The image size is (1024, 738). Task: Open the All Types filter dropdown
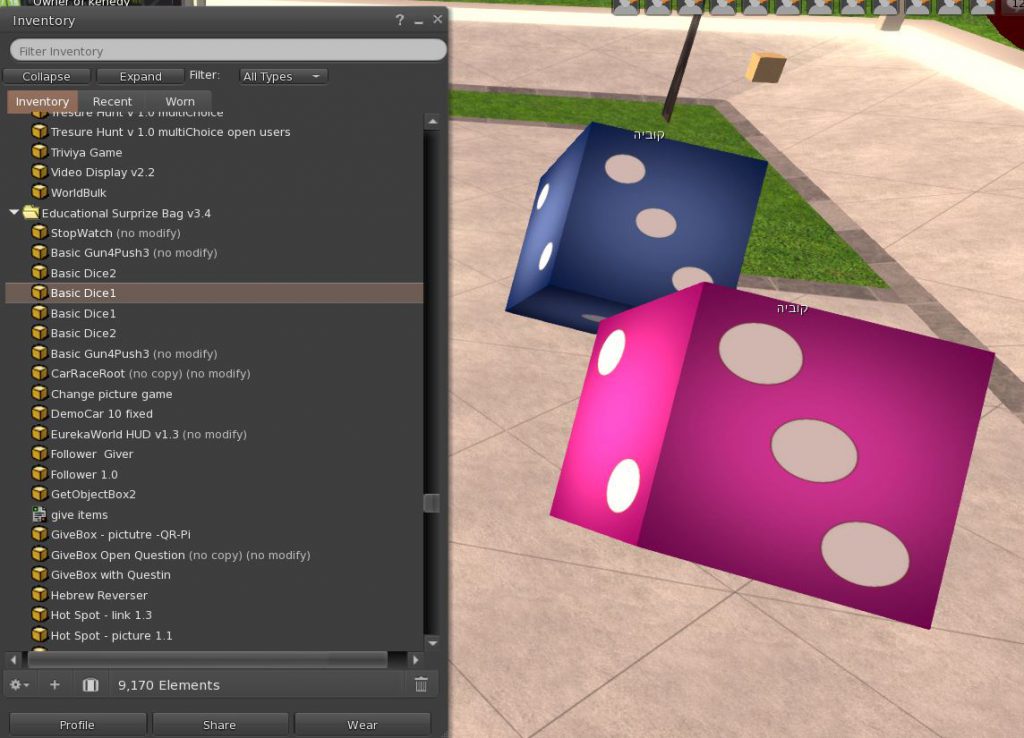pos(283,76)
